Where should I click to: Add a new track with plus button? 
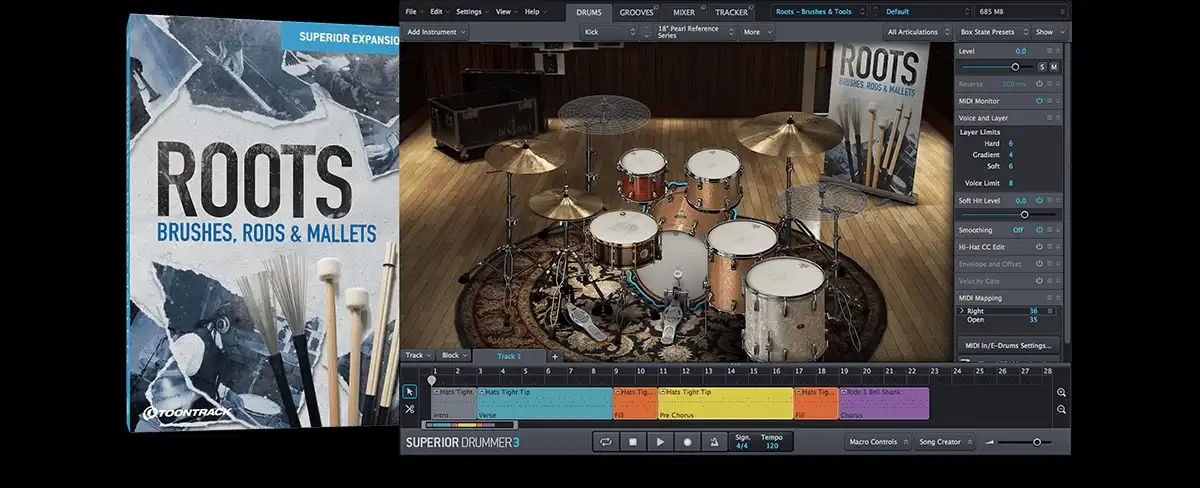pos(555,356)
